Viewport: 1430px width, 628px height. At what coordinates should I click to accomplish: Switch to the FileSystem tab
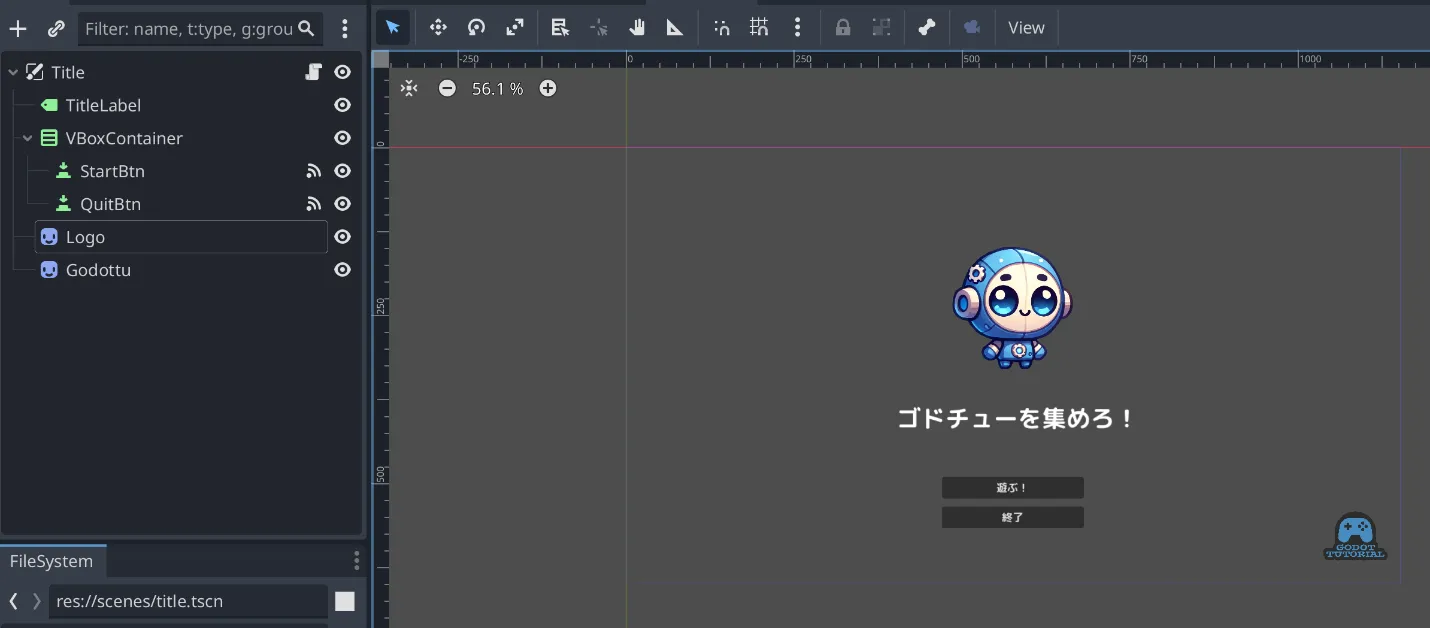[x=51, y=561]
